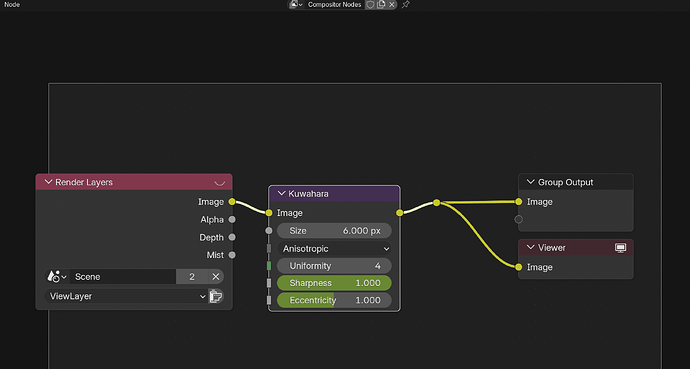Screen dimensions: 690x369
Task: Unlink the Compositor Nodes data-block
Action: [392, 4]
